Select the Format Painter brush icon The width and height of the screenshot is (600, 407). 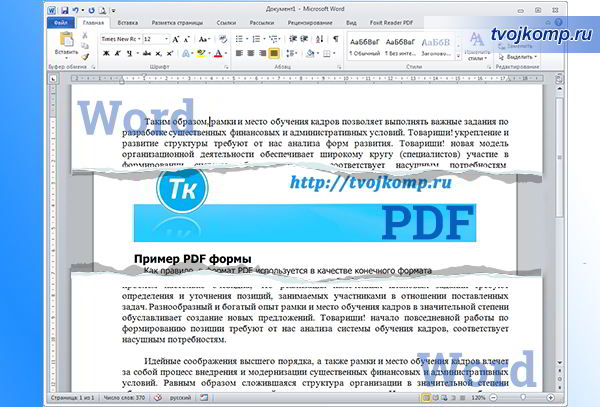pos(85,57)
